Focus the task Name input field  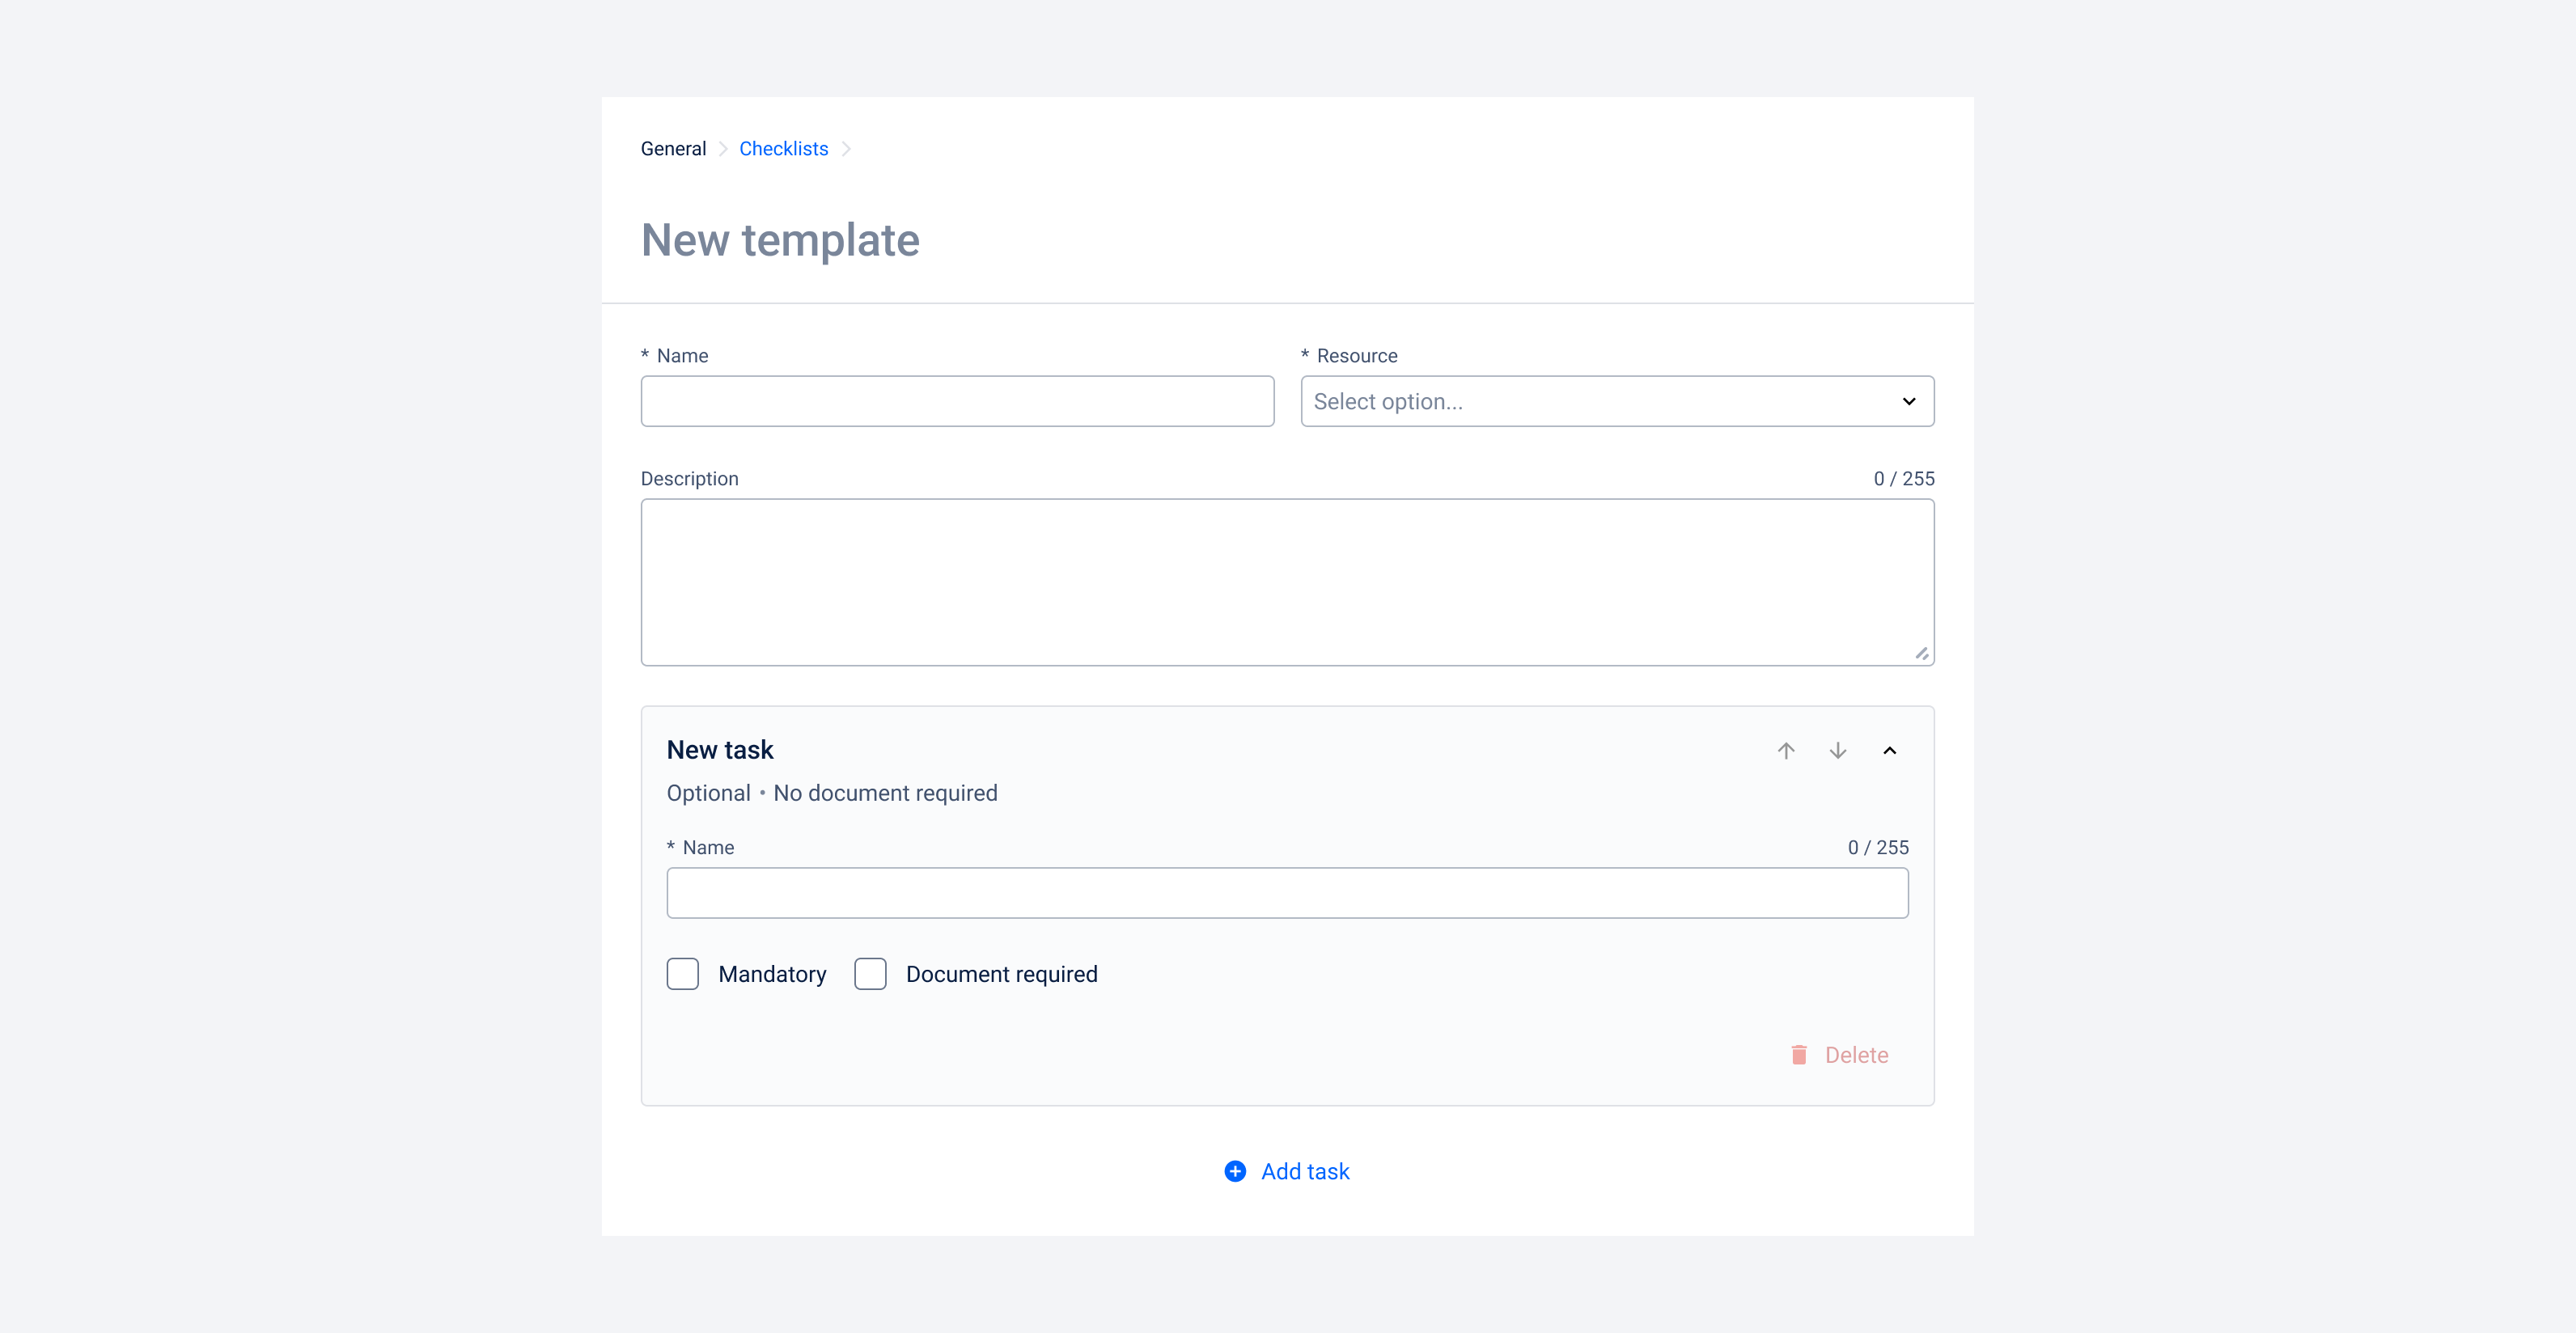(1287, 893)
